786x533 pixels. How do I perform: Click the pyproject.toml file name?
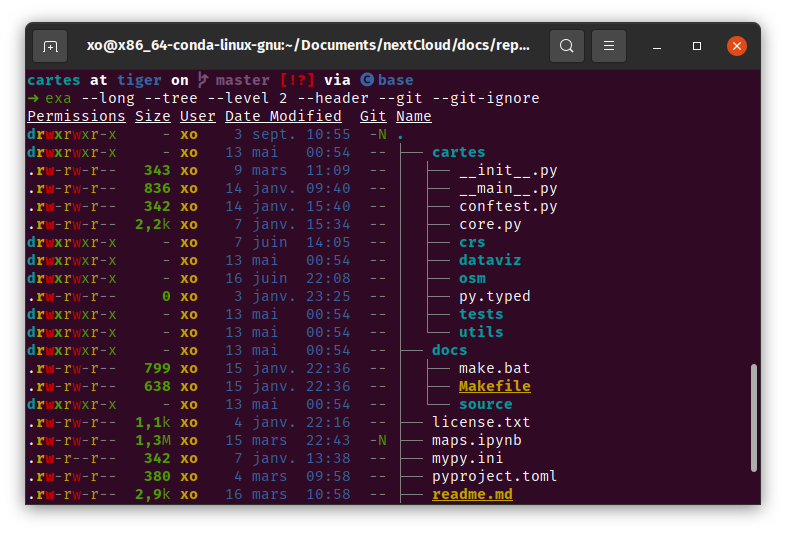point(495,476)
